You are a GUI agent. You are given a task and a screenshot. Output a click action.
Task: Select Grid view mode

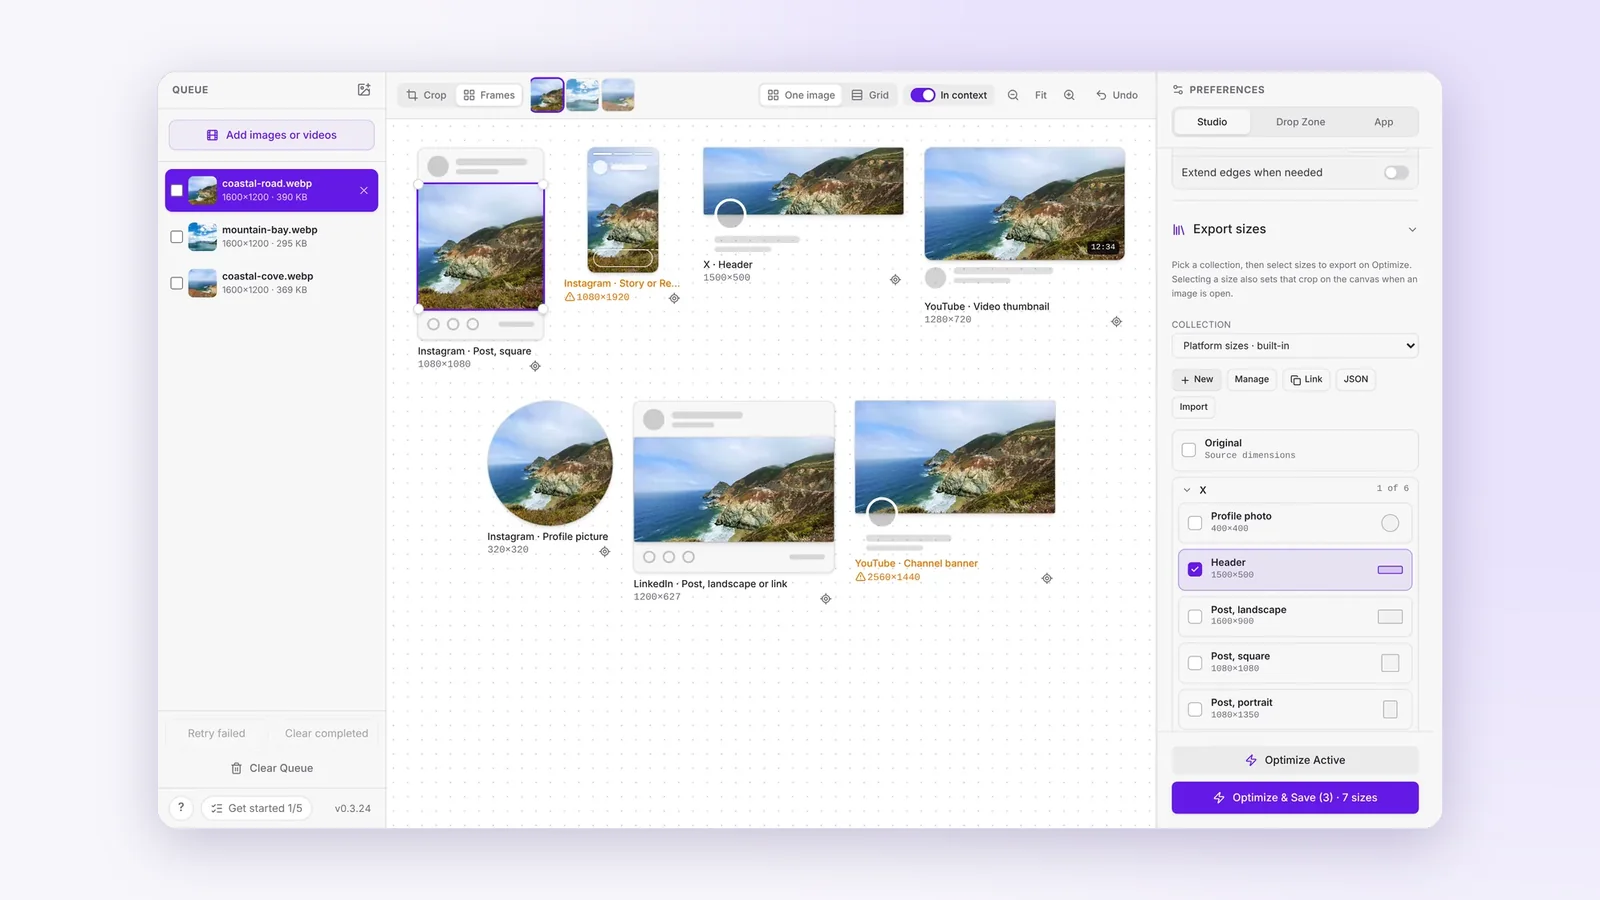coord(870,95)
